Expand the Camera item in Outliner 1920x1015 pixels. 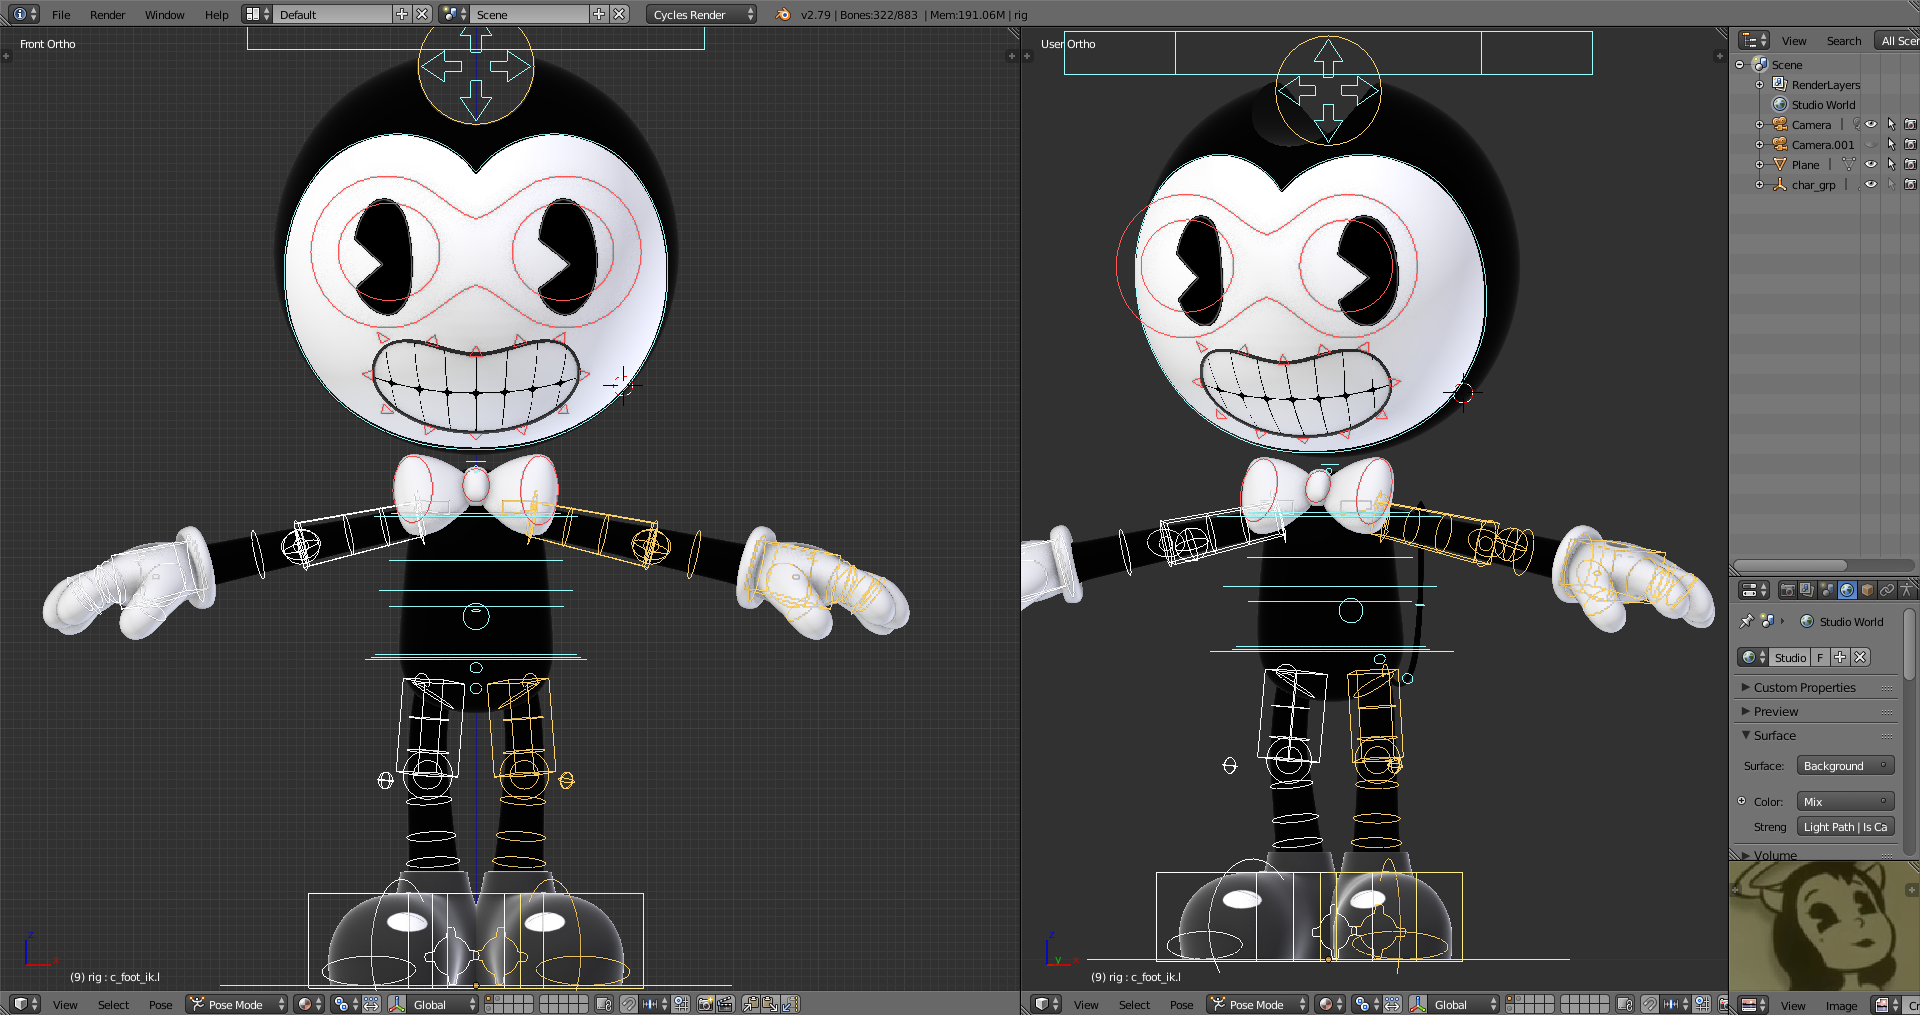point(1759,125)
